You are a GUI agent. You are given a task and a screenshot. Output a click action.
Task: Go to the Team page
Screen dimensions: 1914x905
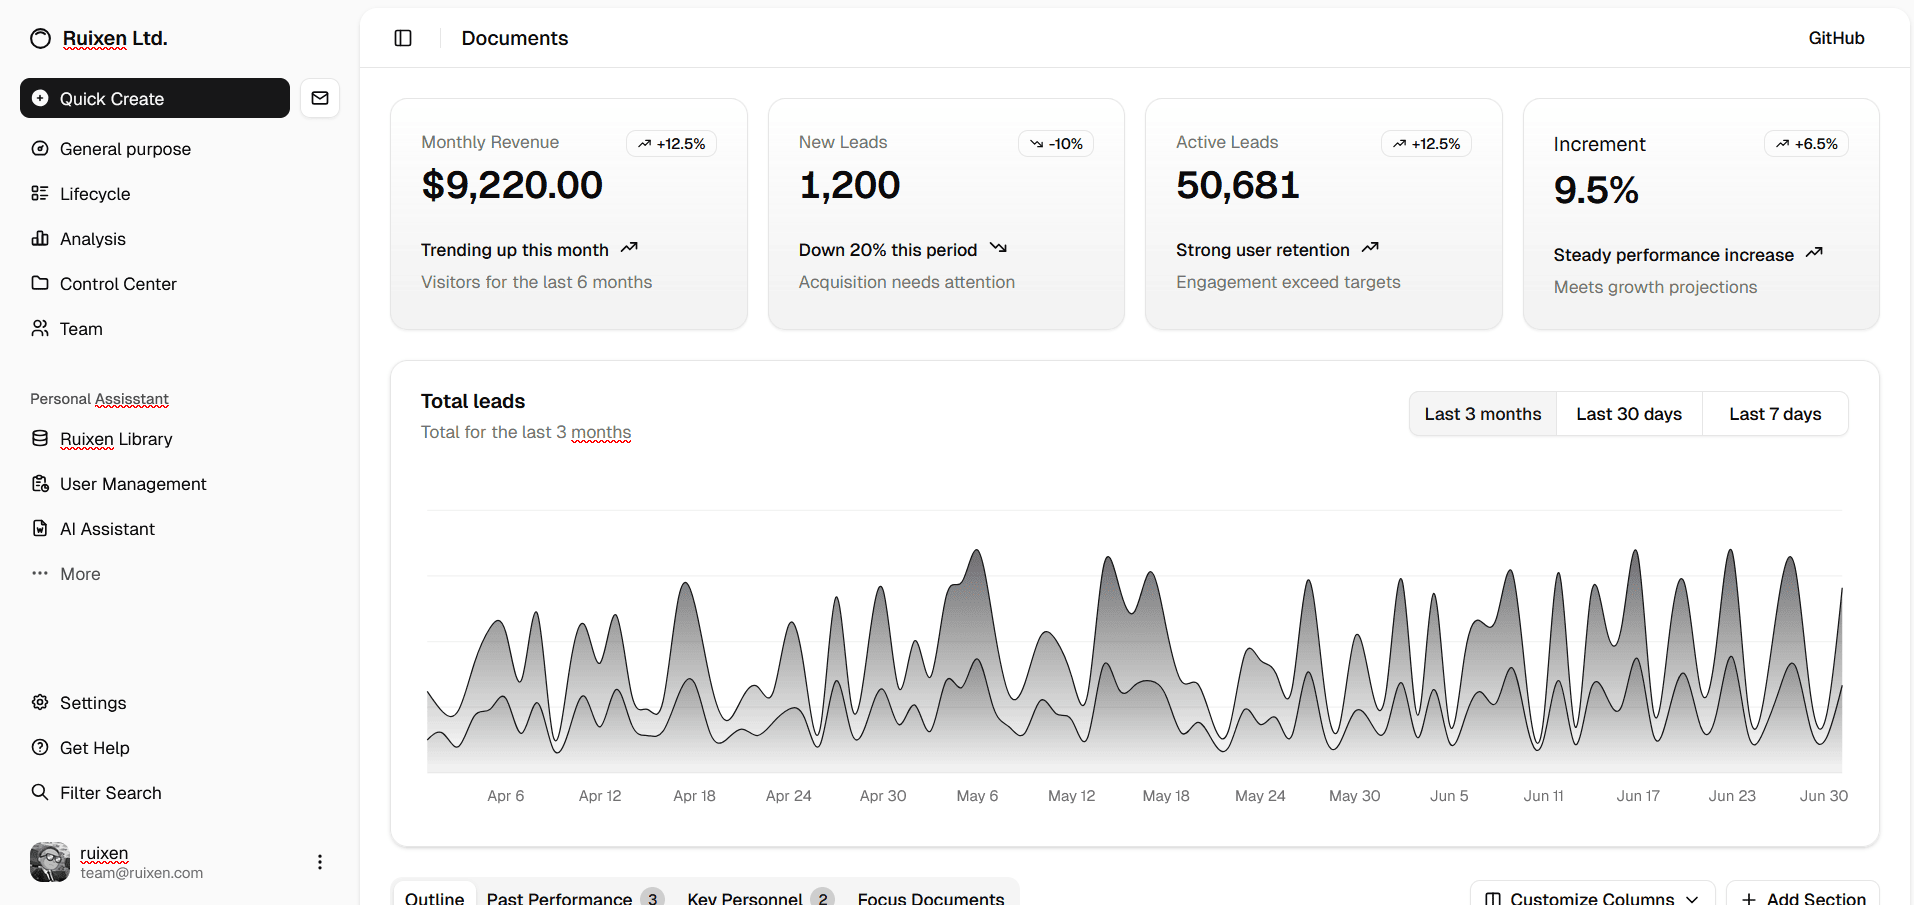tap(81, 329)
